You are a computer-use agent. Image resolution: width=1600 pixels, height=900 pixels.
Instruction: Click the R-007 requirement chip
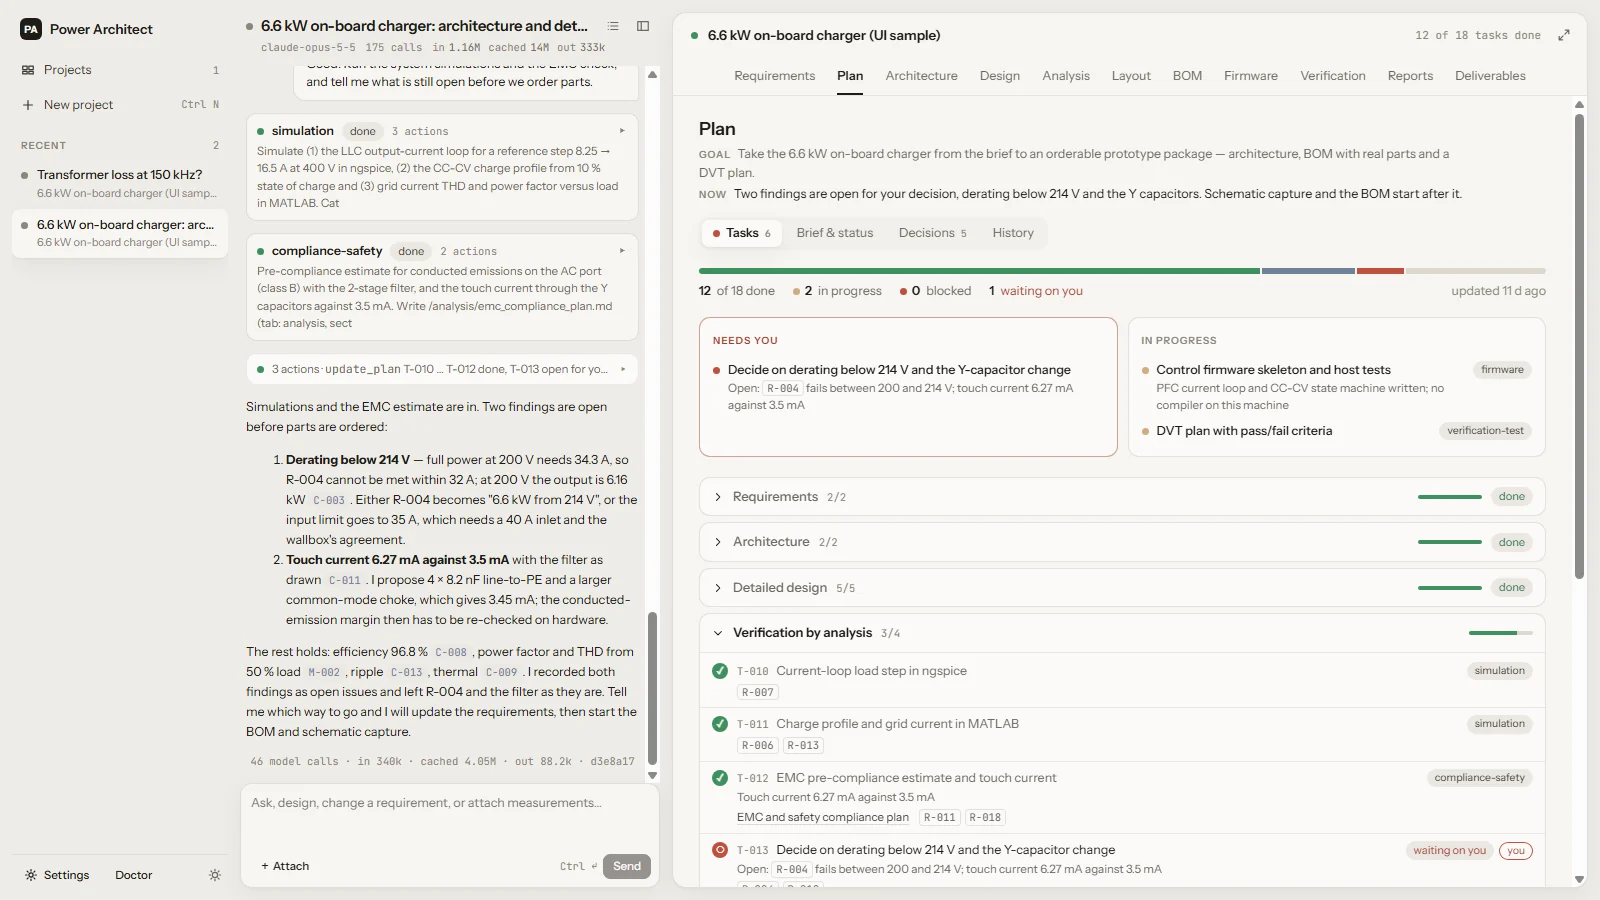coord(758,692)
